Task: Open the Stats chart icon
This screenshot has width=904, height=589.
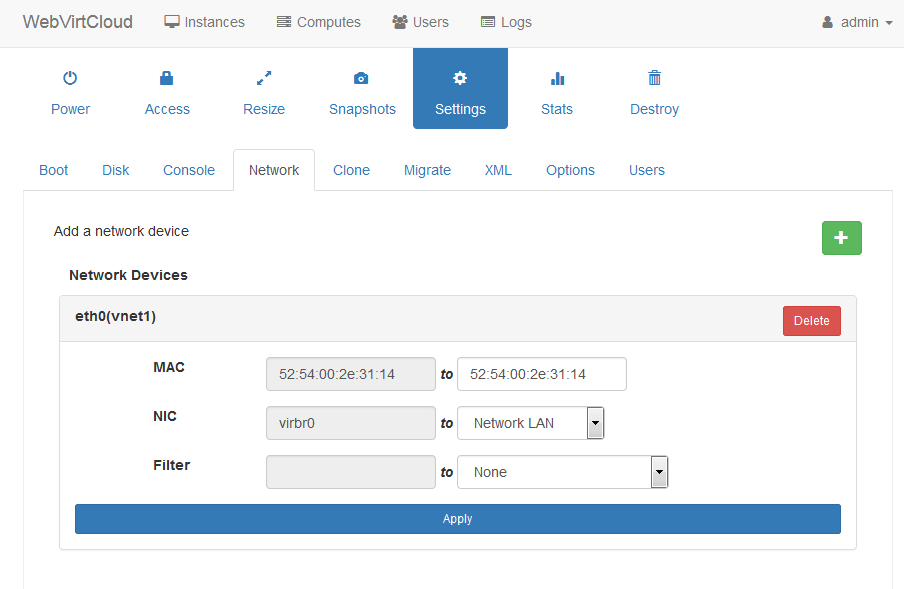Action: (x=557, y=78)
